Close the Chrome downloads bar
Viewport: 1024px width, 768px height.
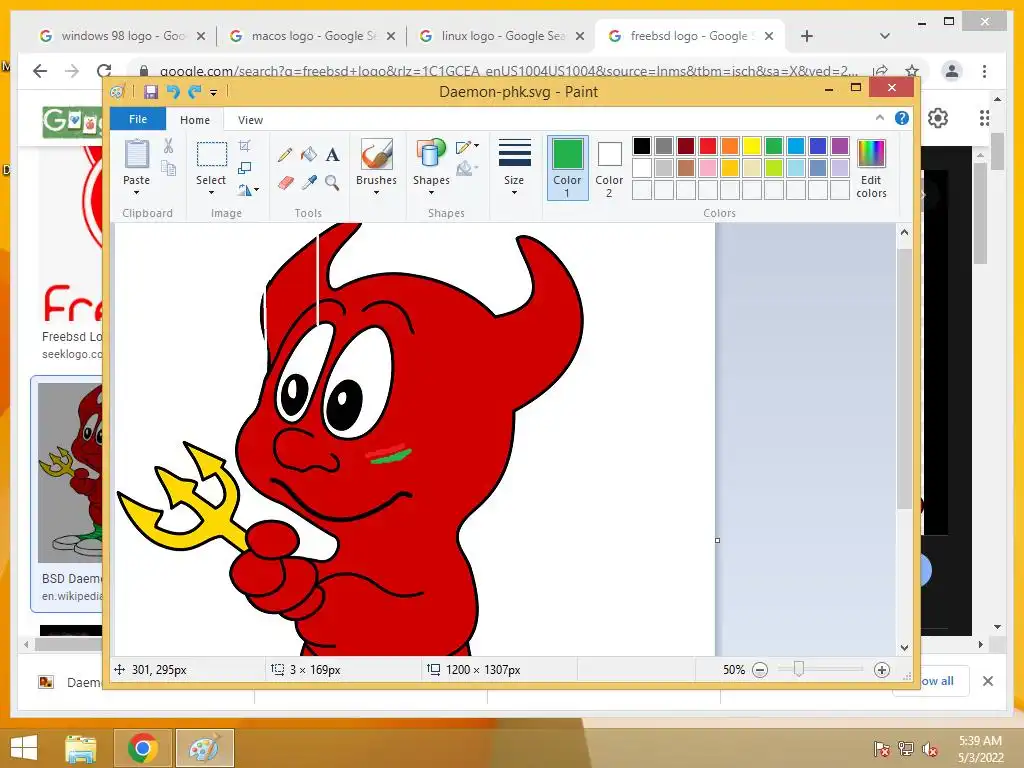click(x=988, y=681)
